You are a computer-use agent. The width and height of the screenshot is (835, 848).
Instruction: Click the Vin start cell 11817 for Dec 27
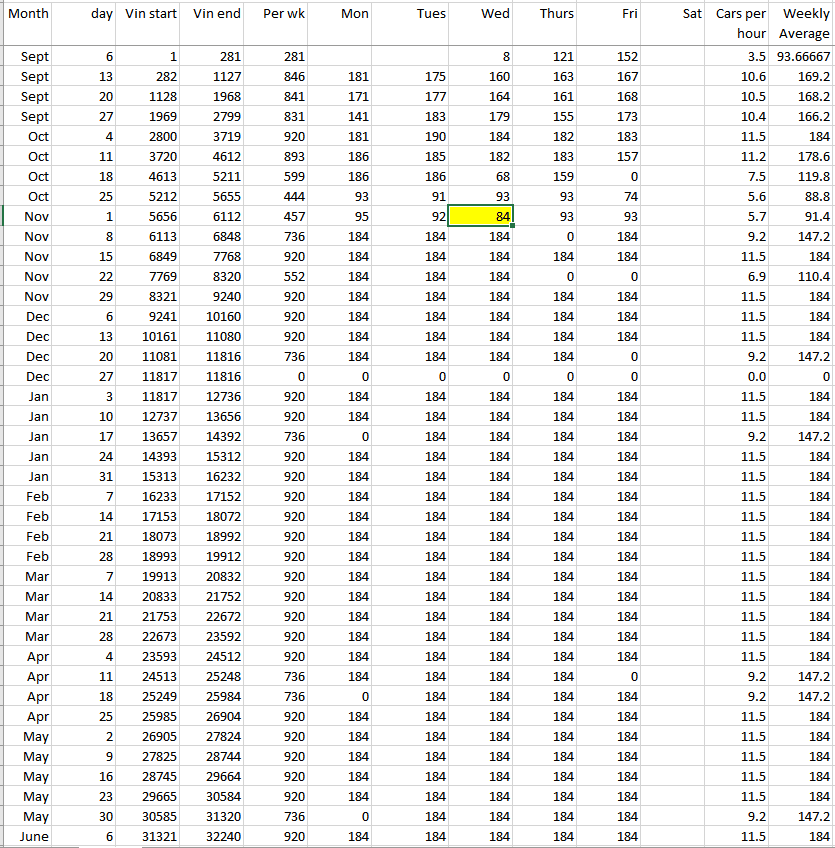pos(151,376)
